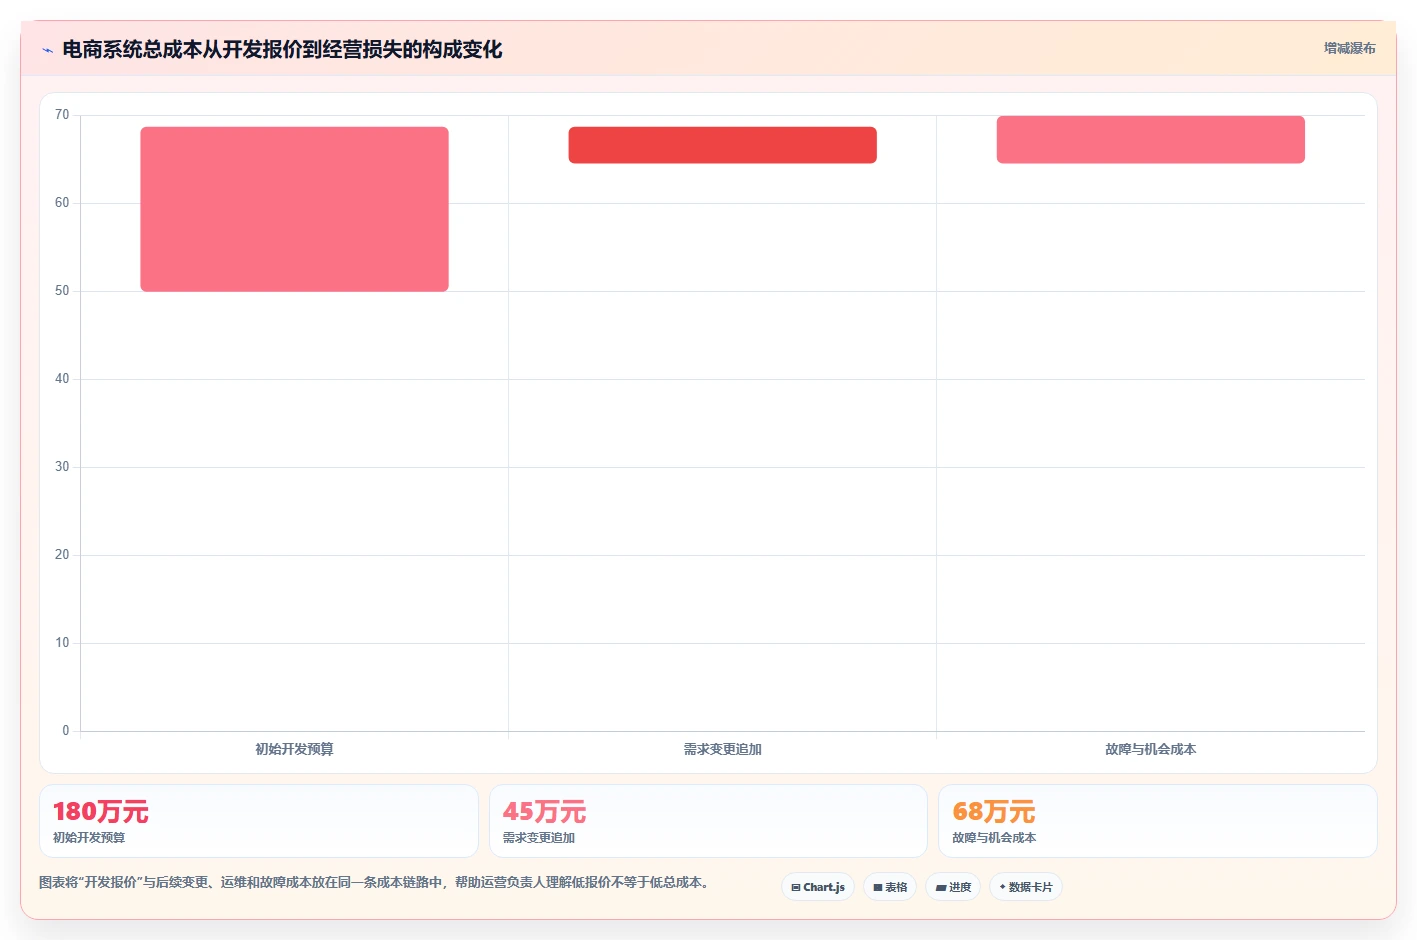Select the Chart.js tag pill
Screen dimensions: 1417x940
coord(818,887)
